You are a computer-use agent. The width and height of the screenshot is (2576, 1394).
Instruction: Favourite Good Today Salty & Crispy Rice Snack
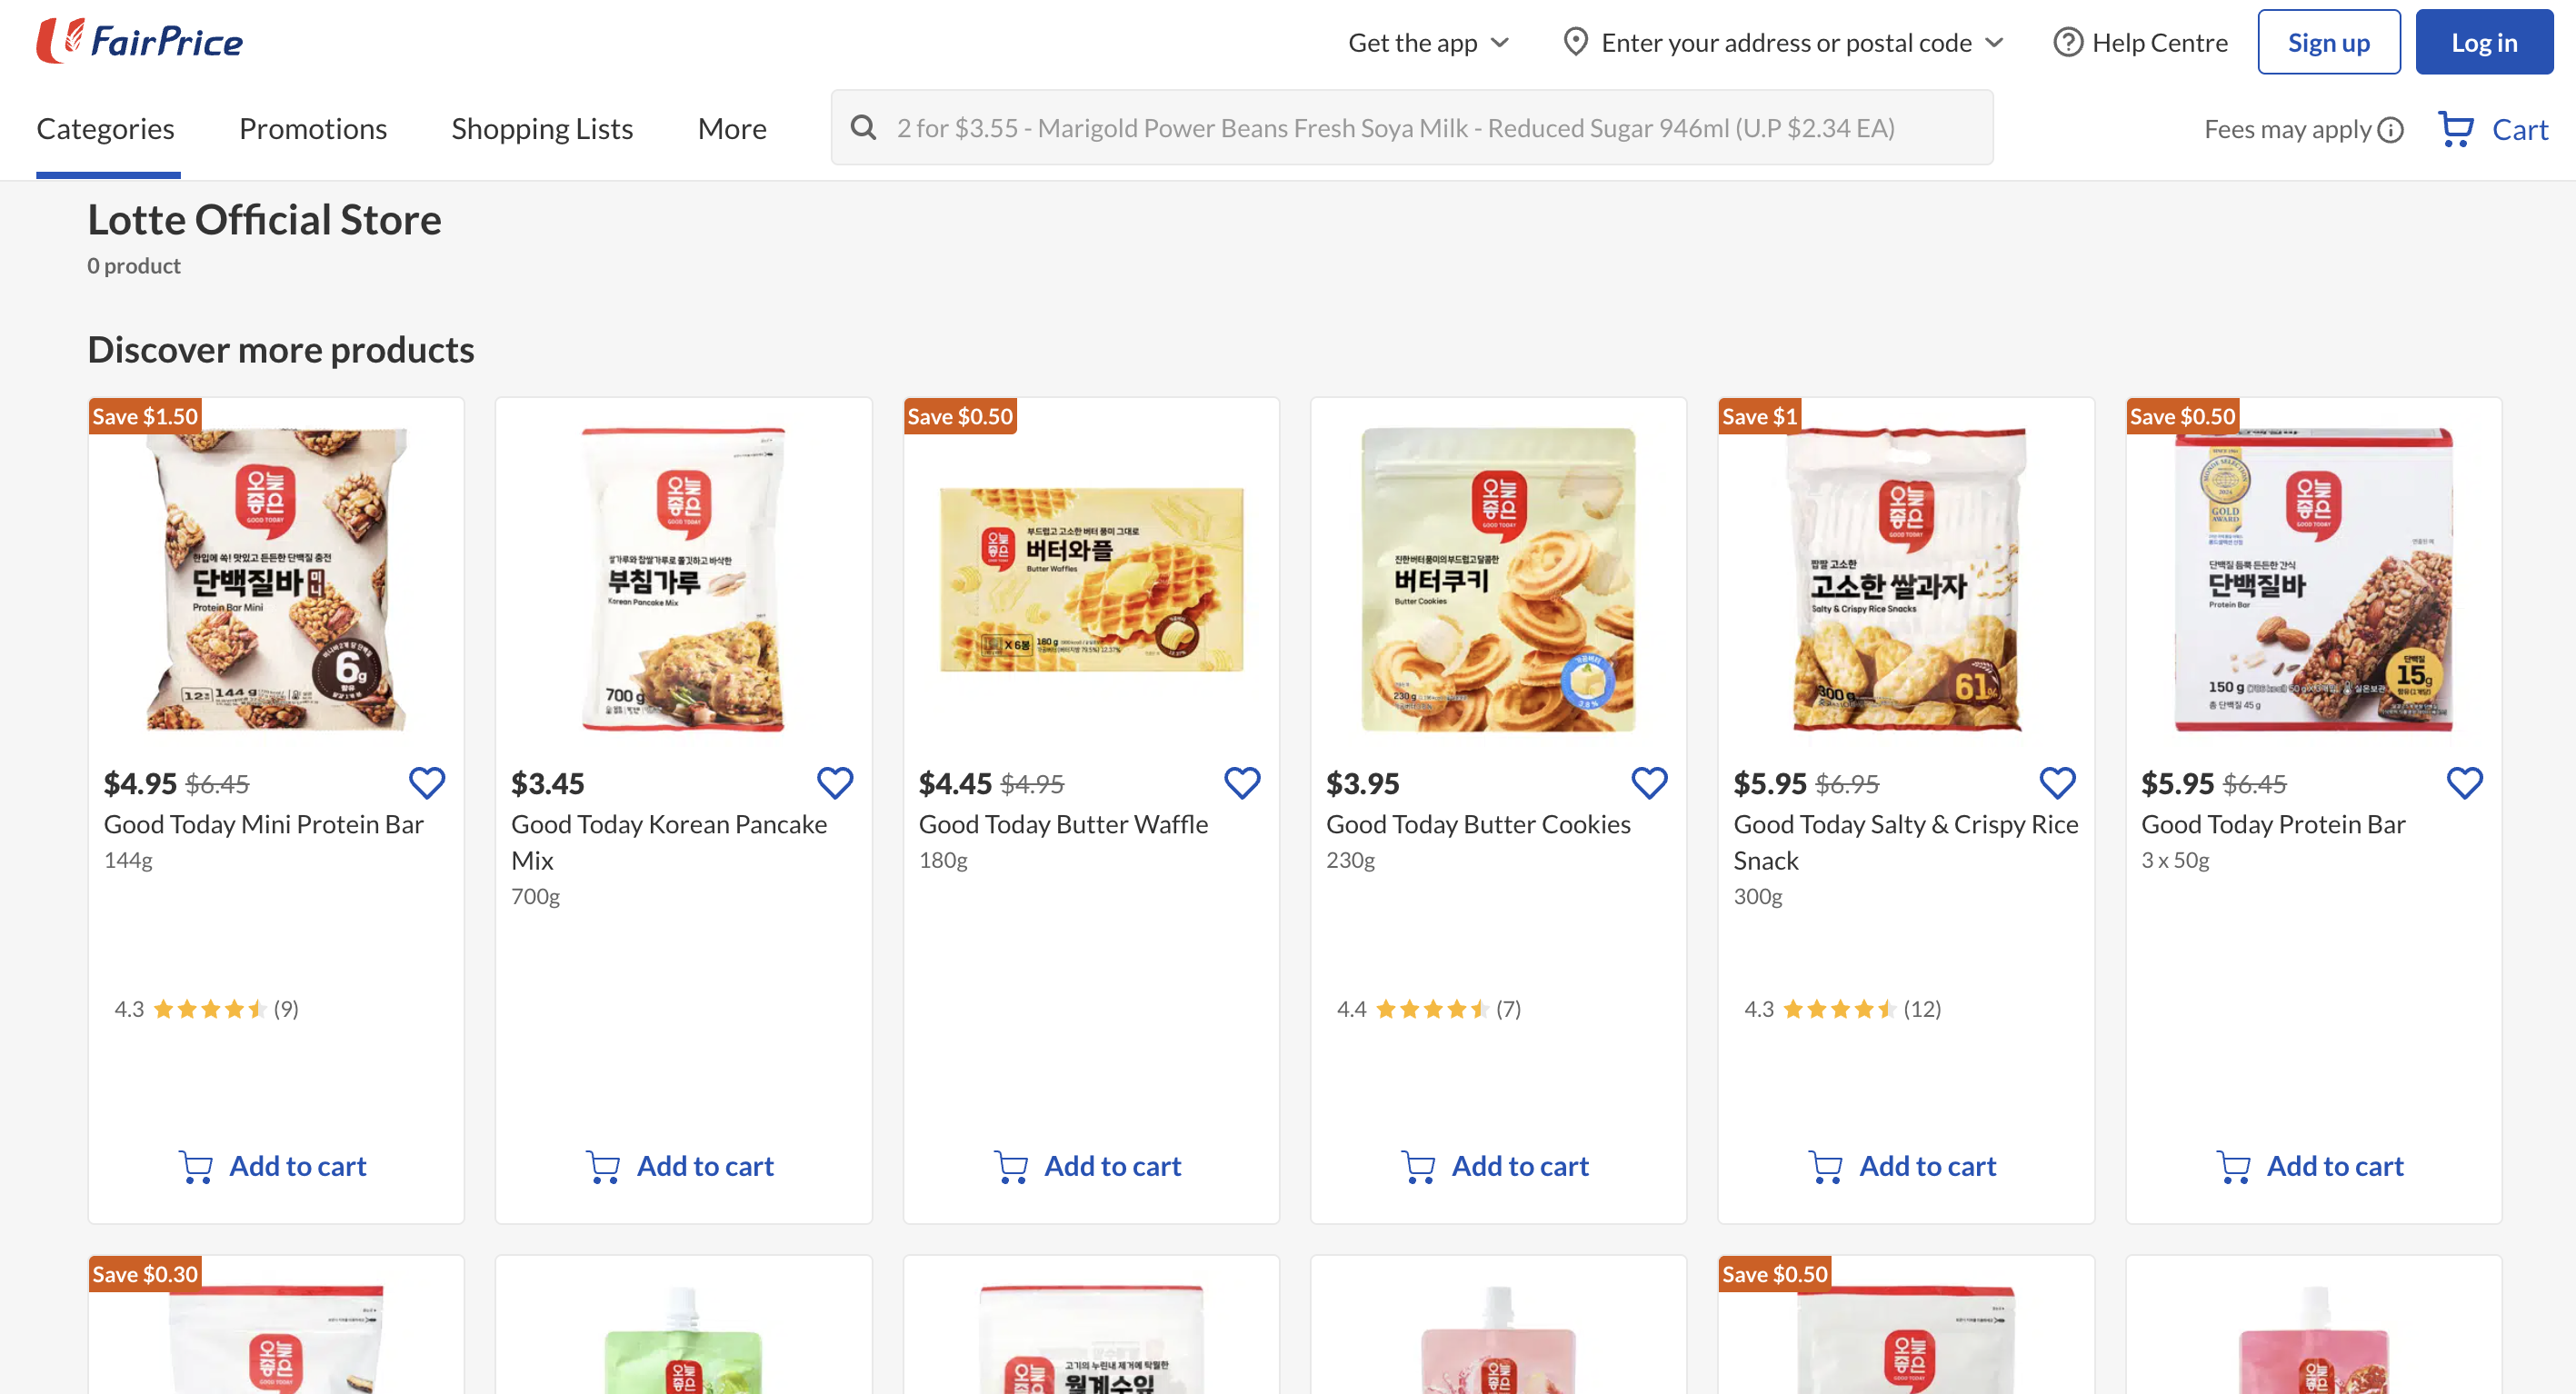[x=2057, y=783]
